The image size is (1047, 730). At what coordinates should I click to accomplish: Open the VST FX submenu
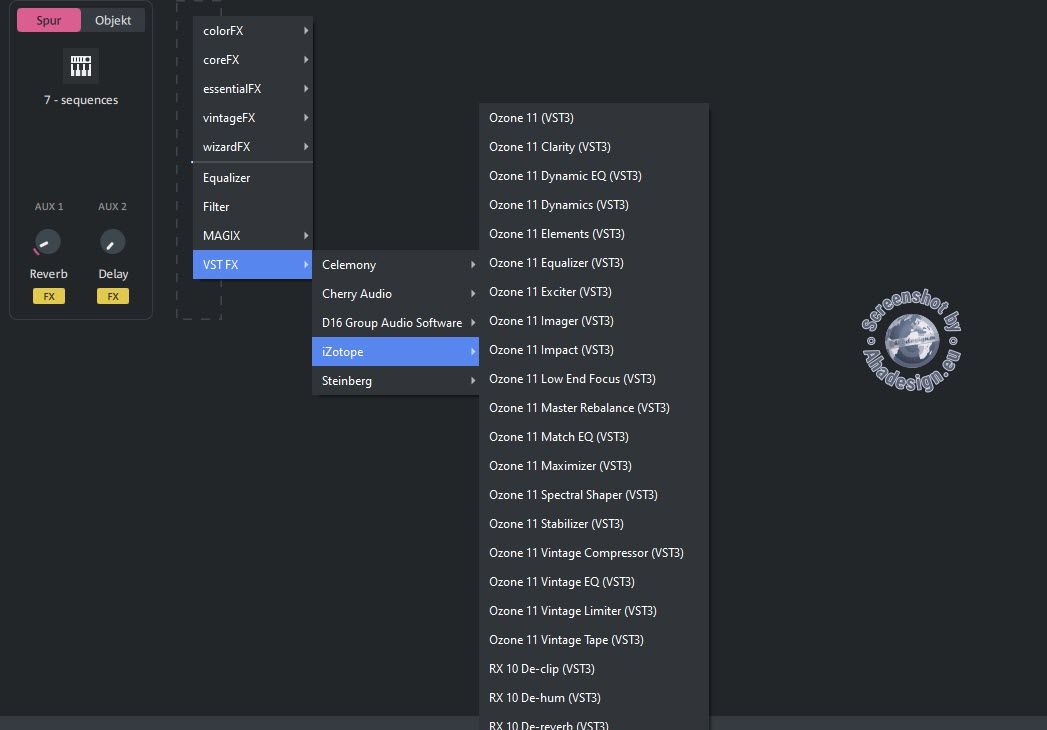253,264
